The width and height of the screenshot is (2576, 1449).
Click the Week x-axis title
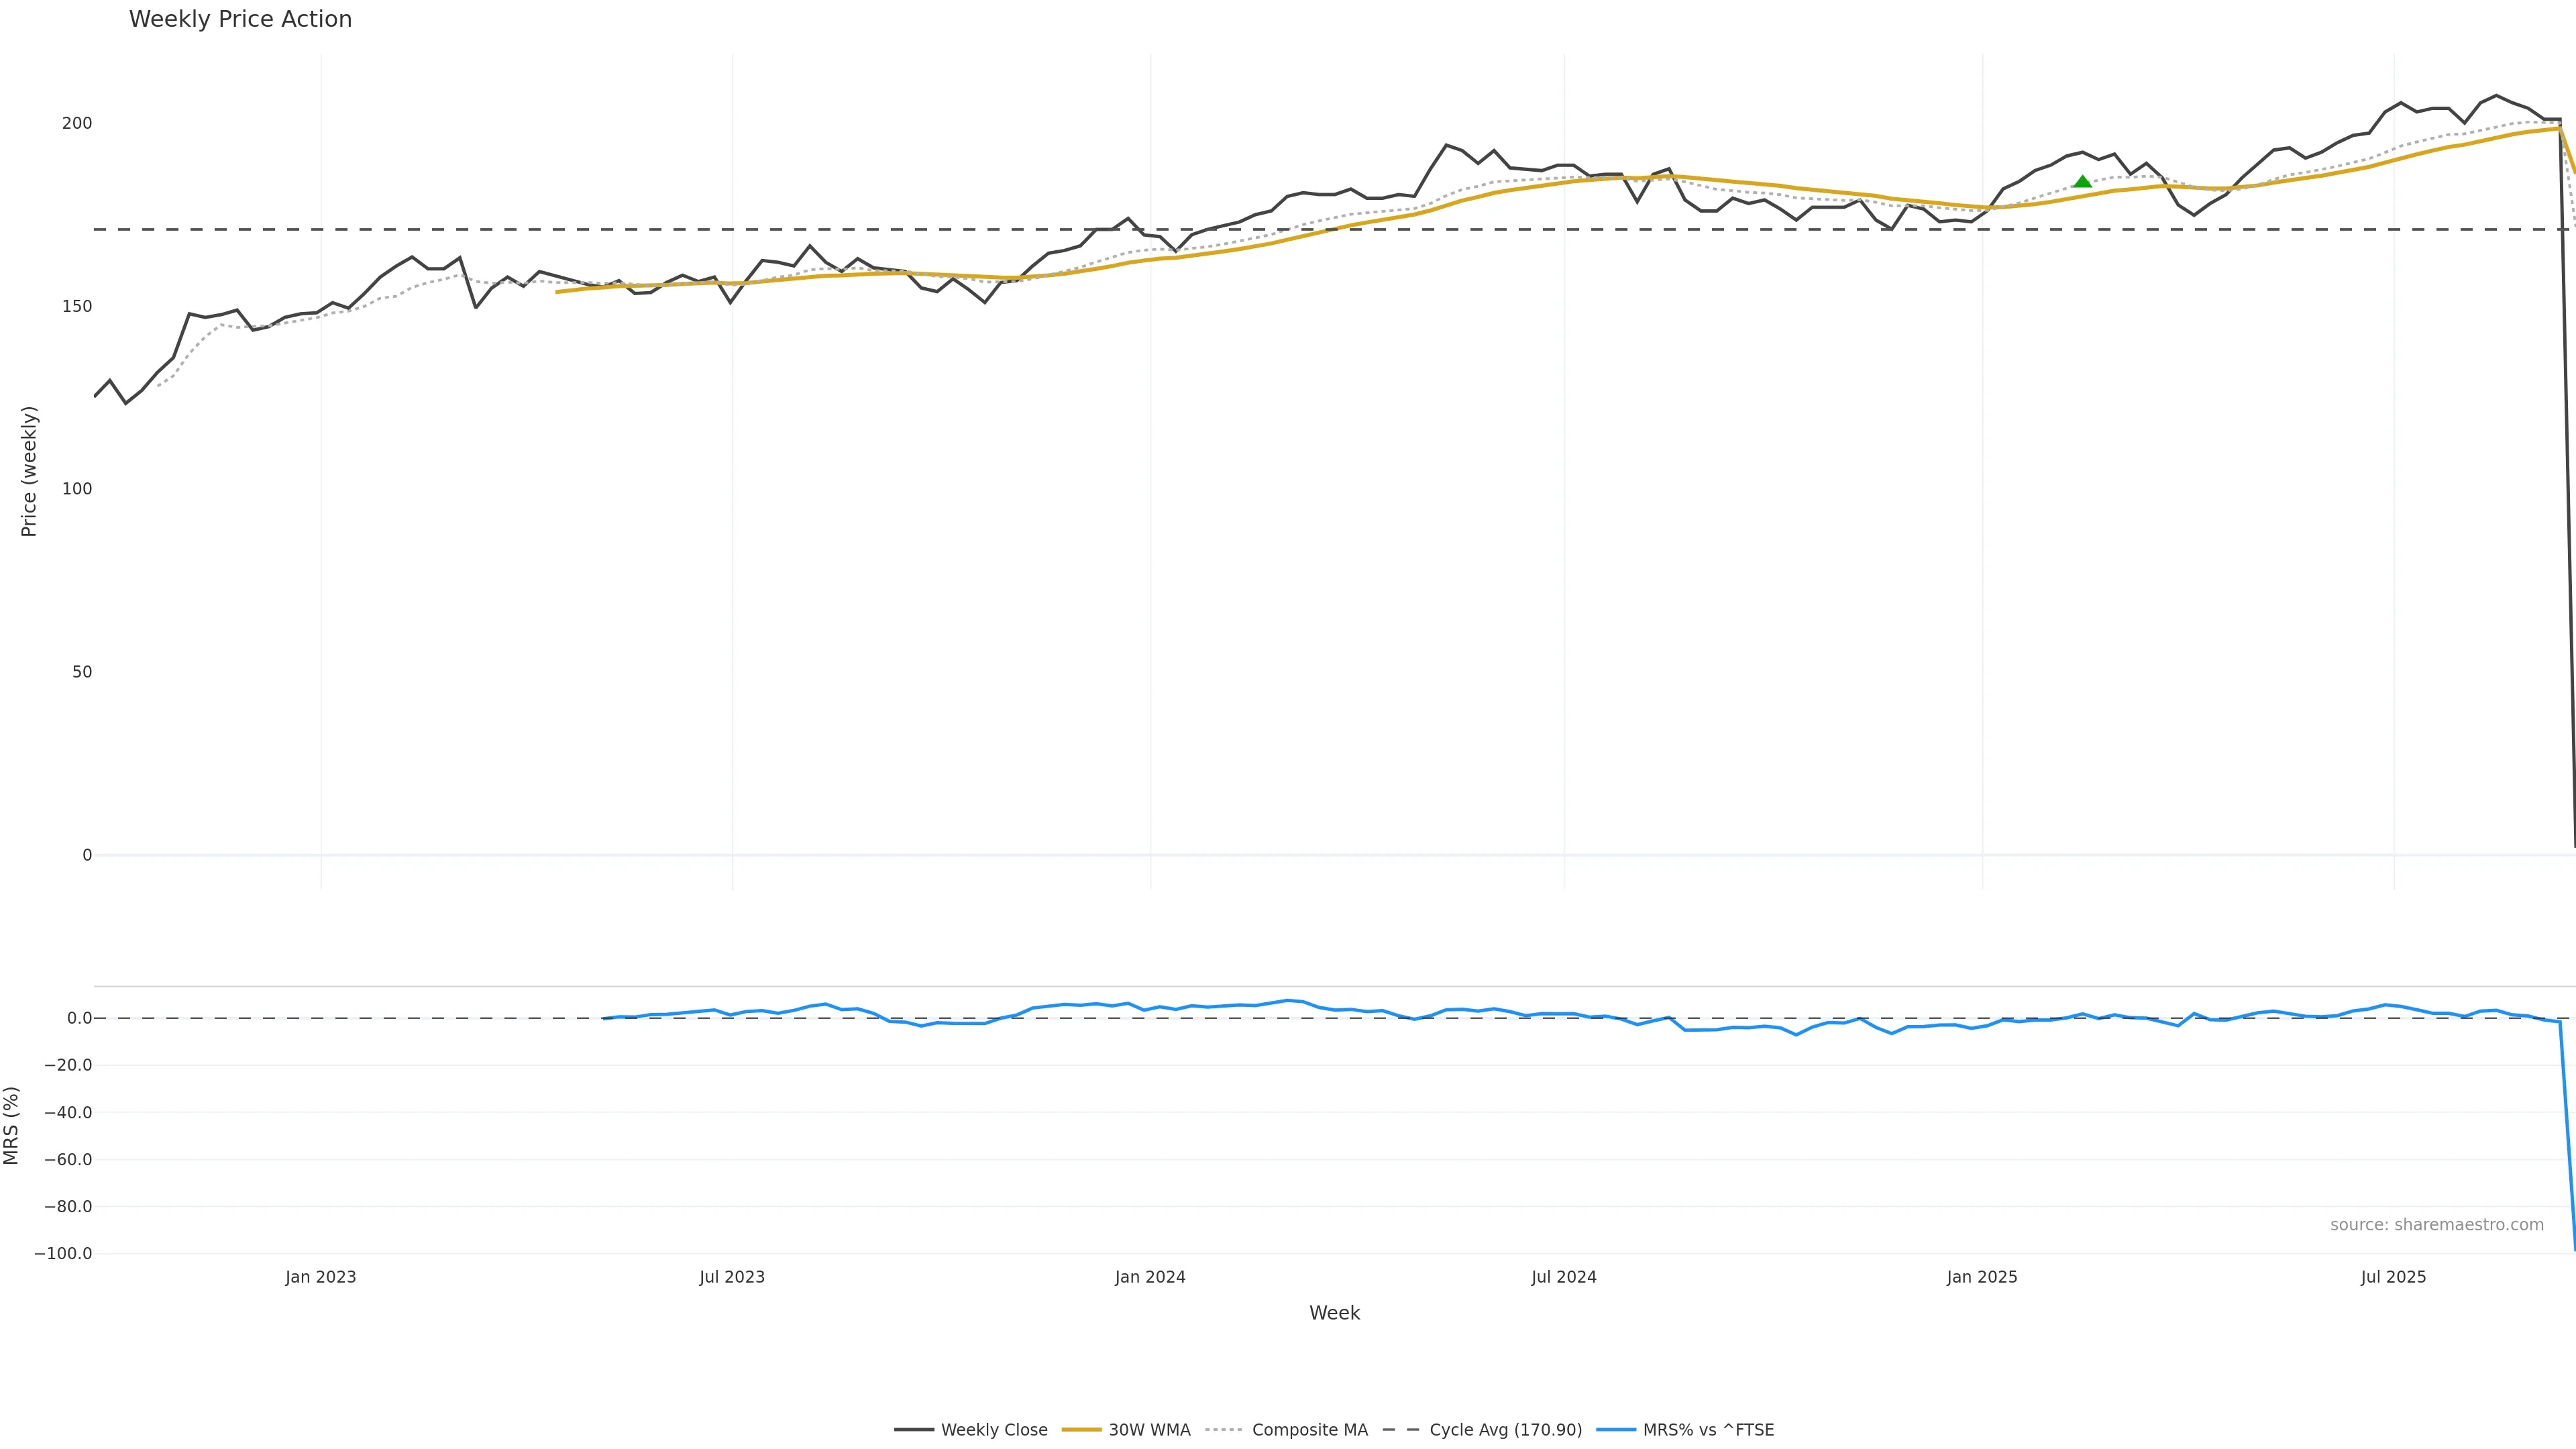point(1334,1313)
